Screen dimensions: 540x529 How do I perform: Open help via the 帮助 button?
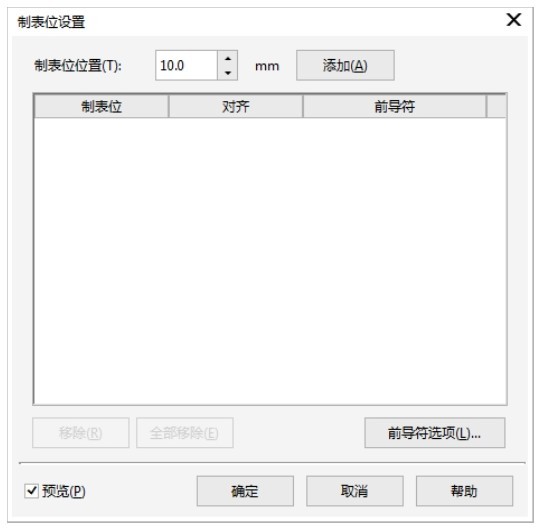click(x=464, y=491)
